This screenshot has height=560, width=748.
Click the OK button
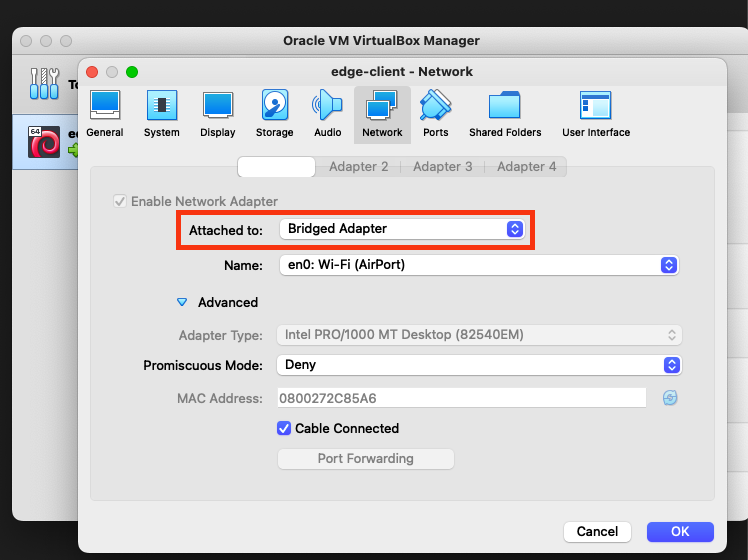coord(680,531)
